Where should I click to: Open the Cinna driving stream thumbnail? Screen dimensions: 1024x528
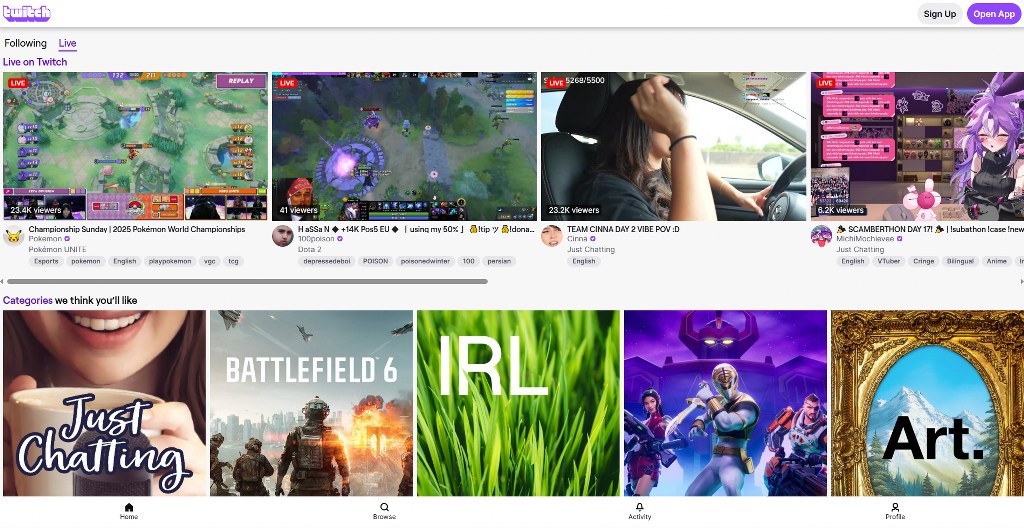[674, 146]
